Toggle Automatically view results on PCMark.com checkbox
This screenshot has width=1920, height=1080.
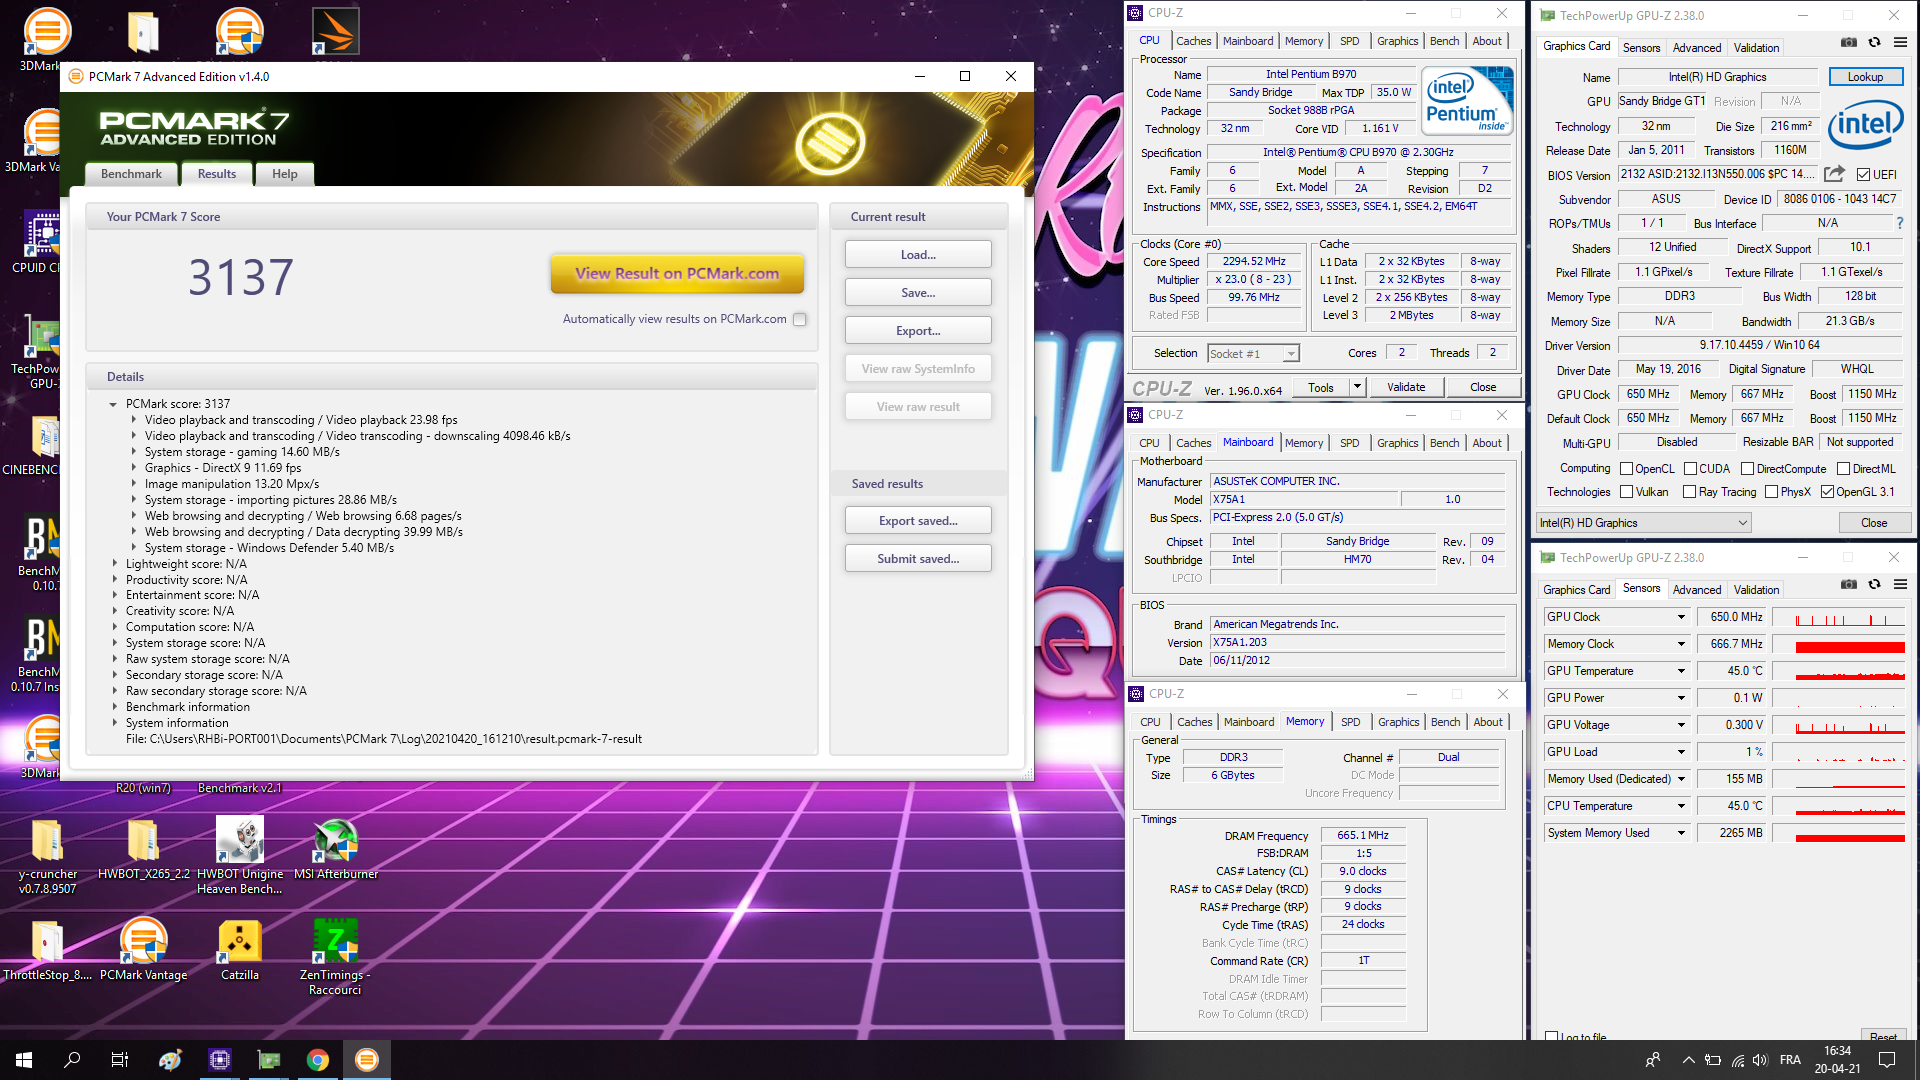799,320
